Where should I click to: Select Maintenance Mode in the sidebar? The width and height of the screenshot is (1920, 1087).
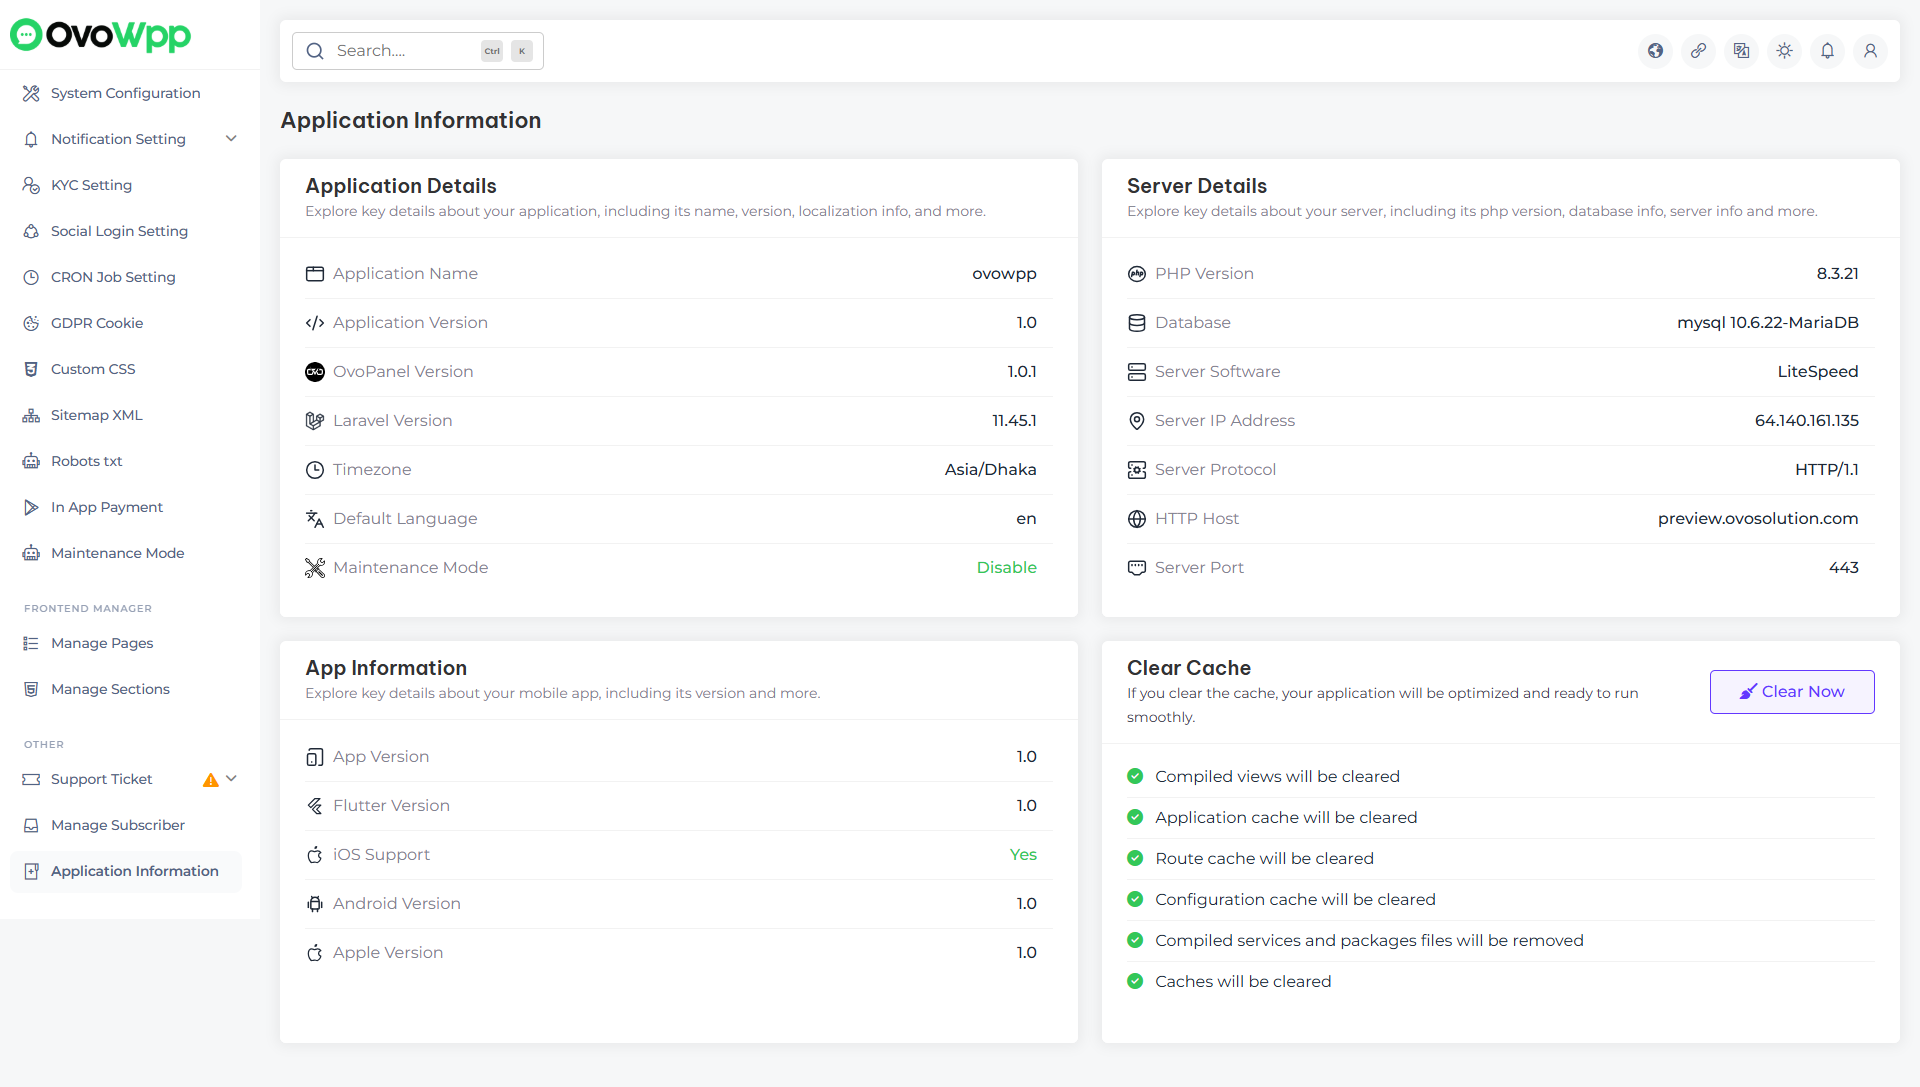(117, 553)
